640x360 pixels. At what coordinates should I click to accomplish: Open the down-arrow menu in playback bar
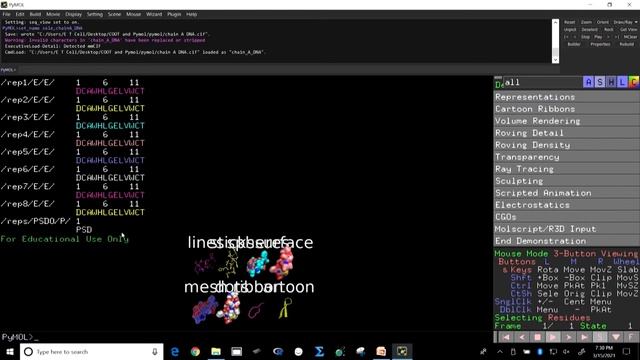(x=616, y=337)
